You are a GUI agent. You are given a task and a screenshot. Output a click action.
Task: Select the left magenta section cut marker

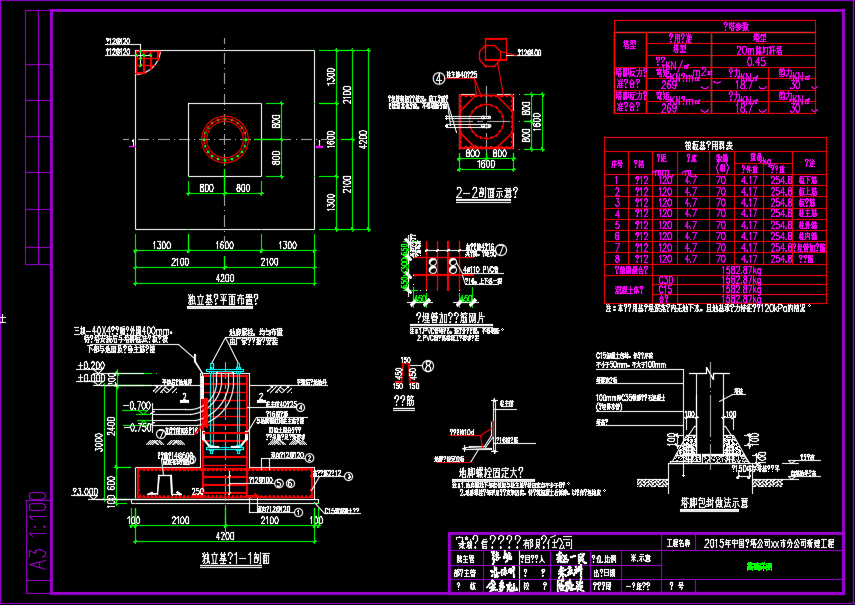click(133, 143)
